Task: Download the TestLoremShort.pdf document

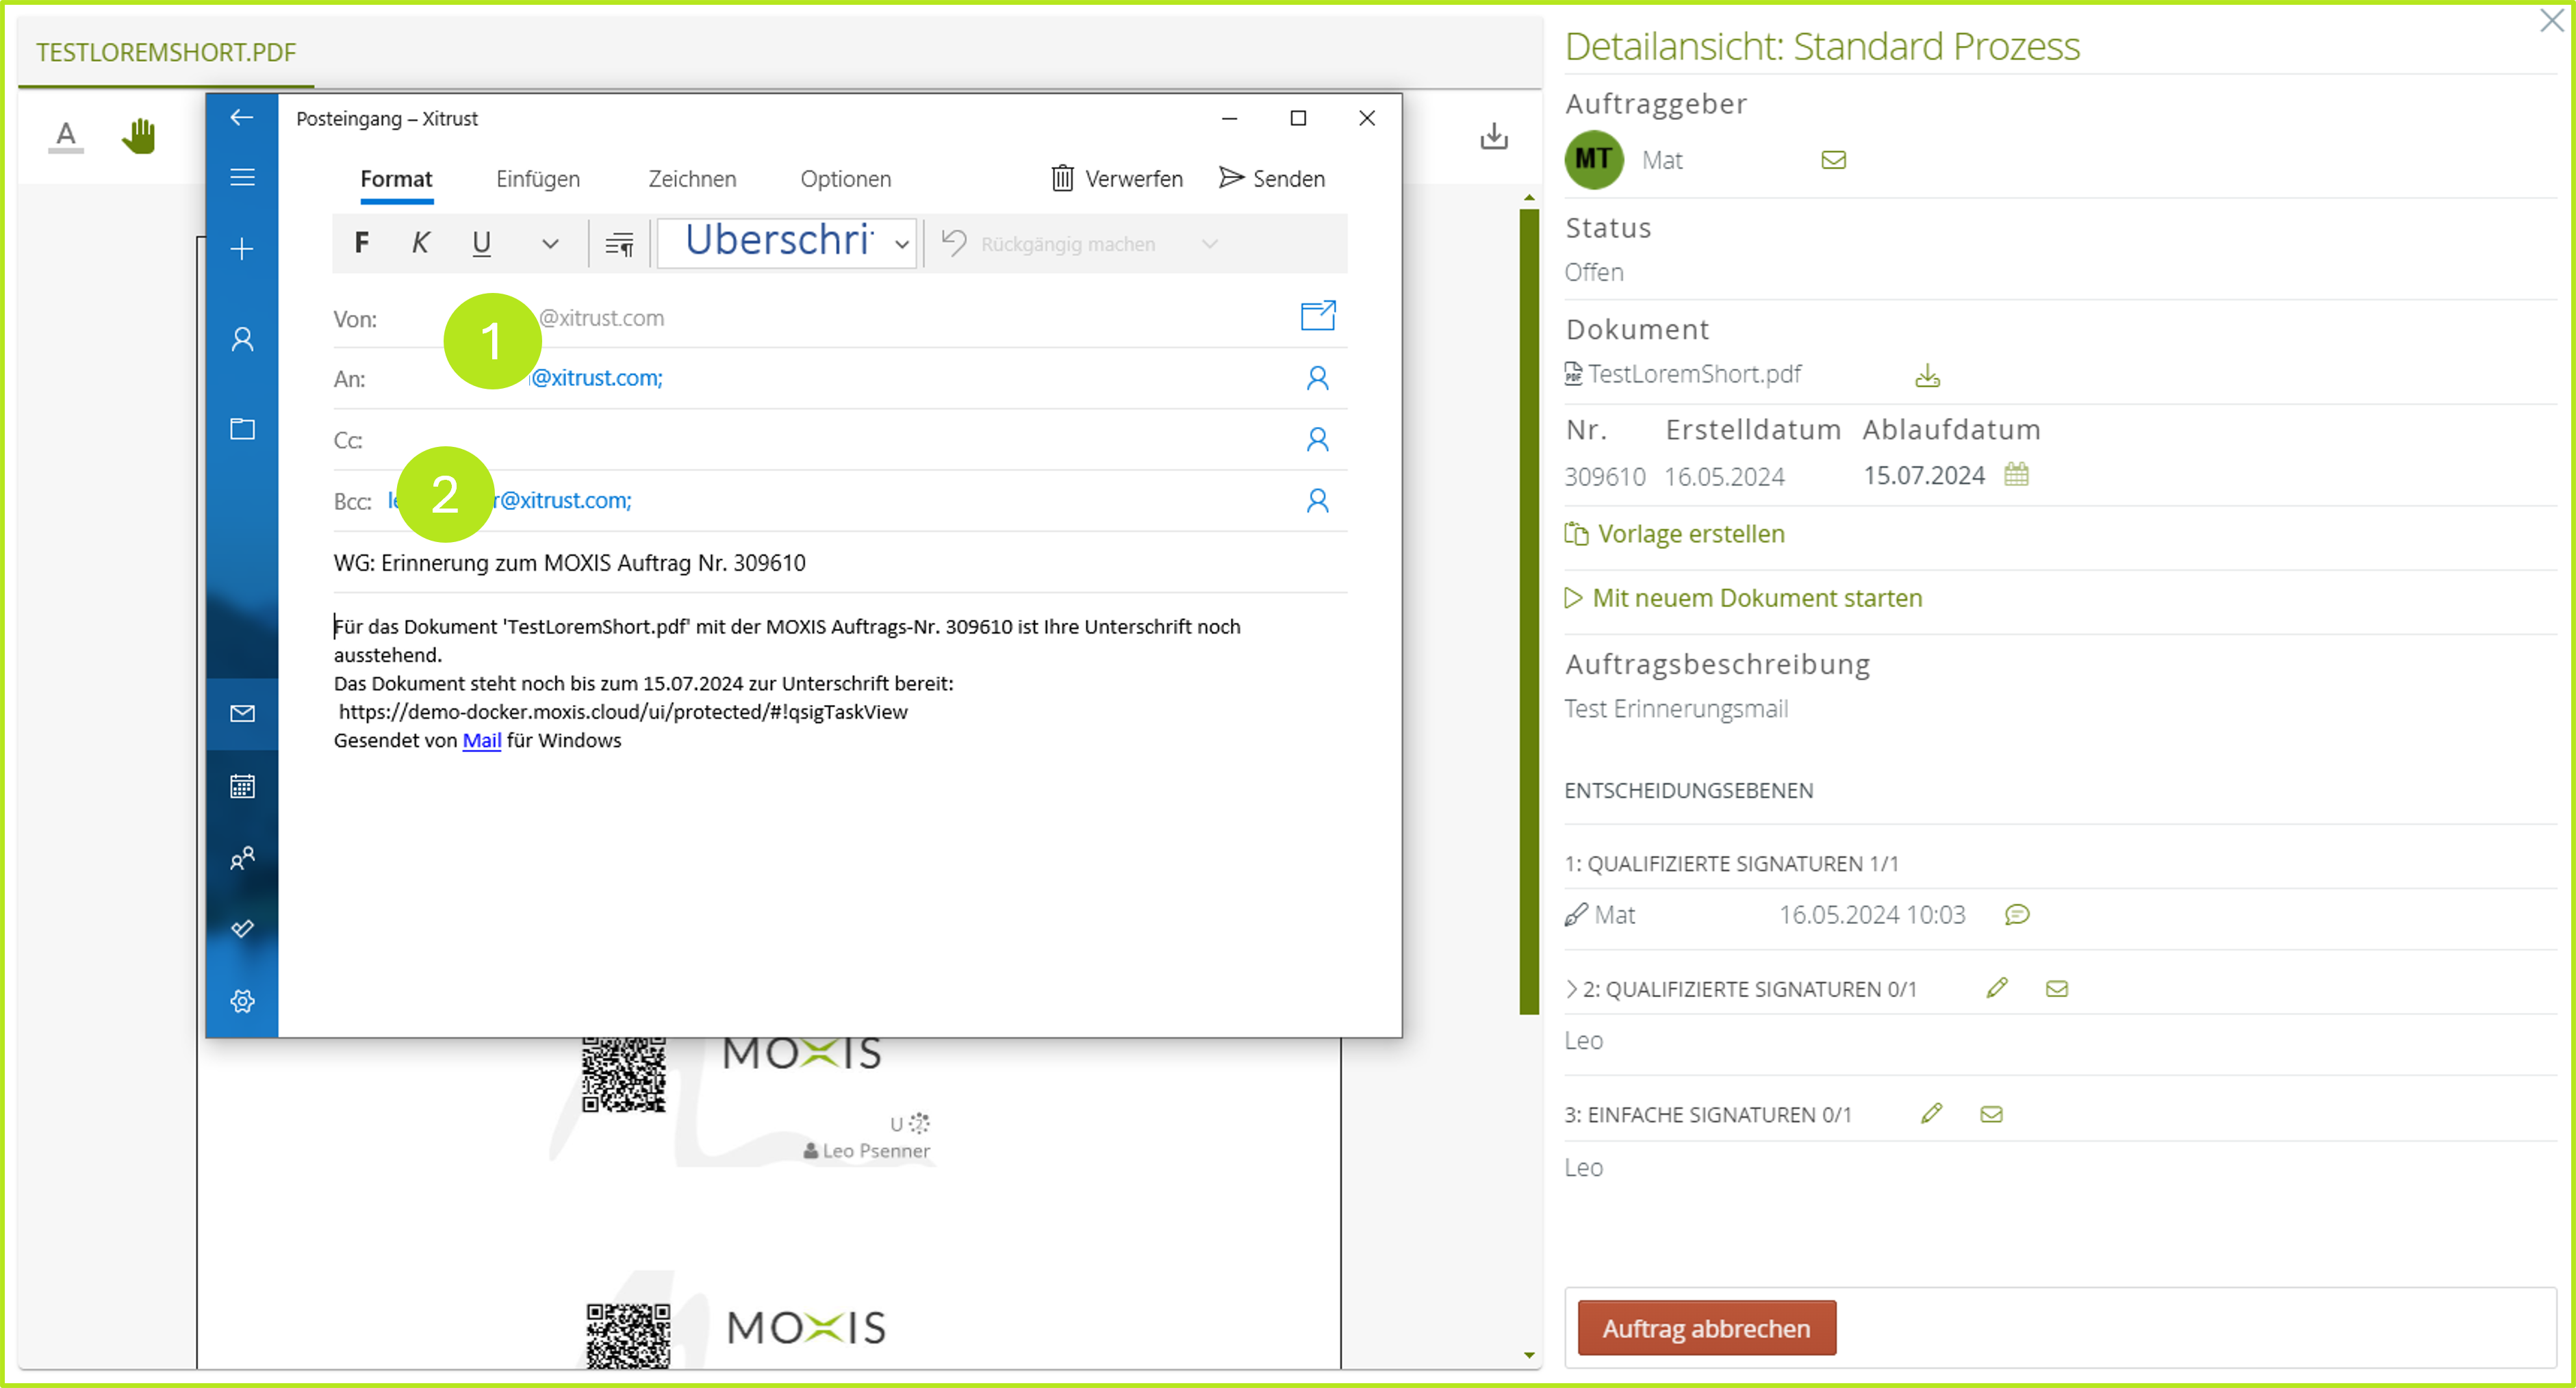Action: pos(1927,376)
